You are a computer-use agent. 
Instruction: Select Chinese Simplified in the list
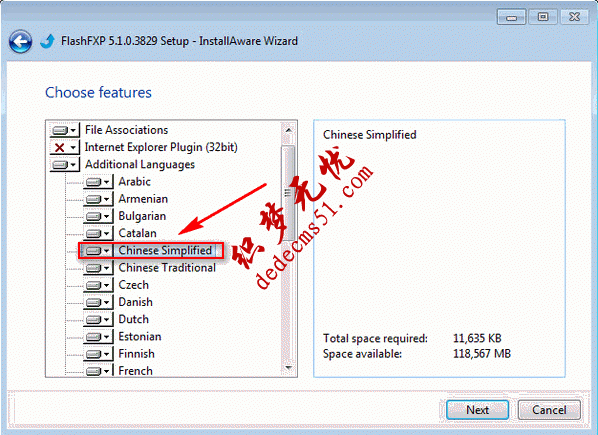pyautogui.click(x=165, y=250)
